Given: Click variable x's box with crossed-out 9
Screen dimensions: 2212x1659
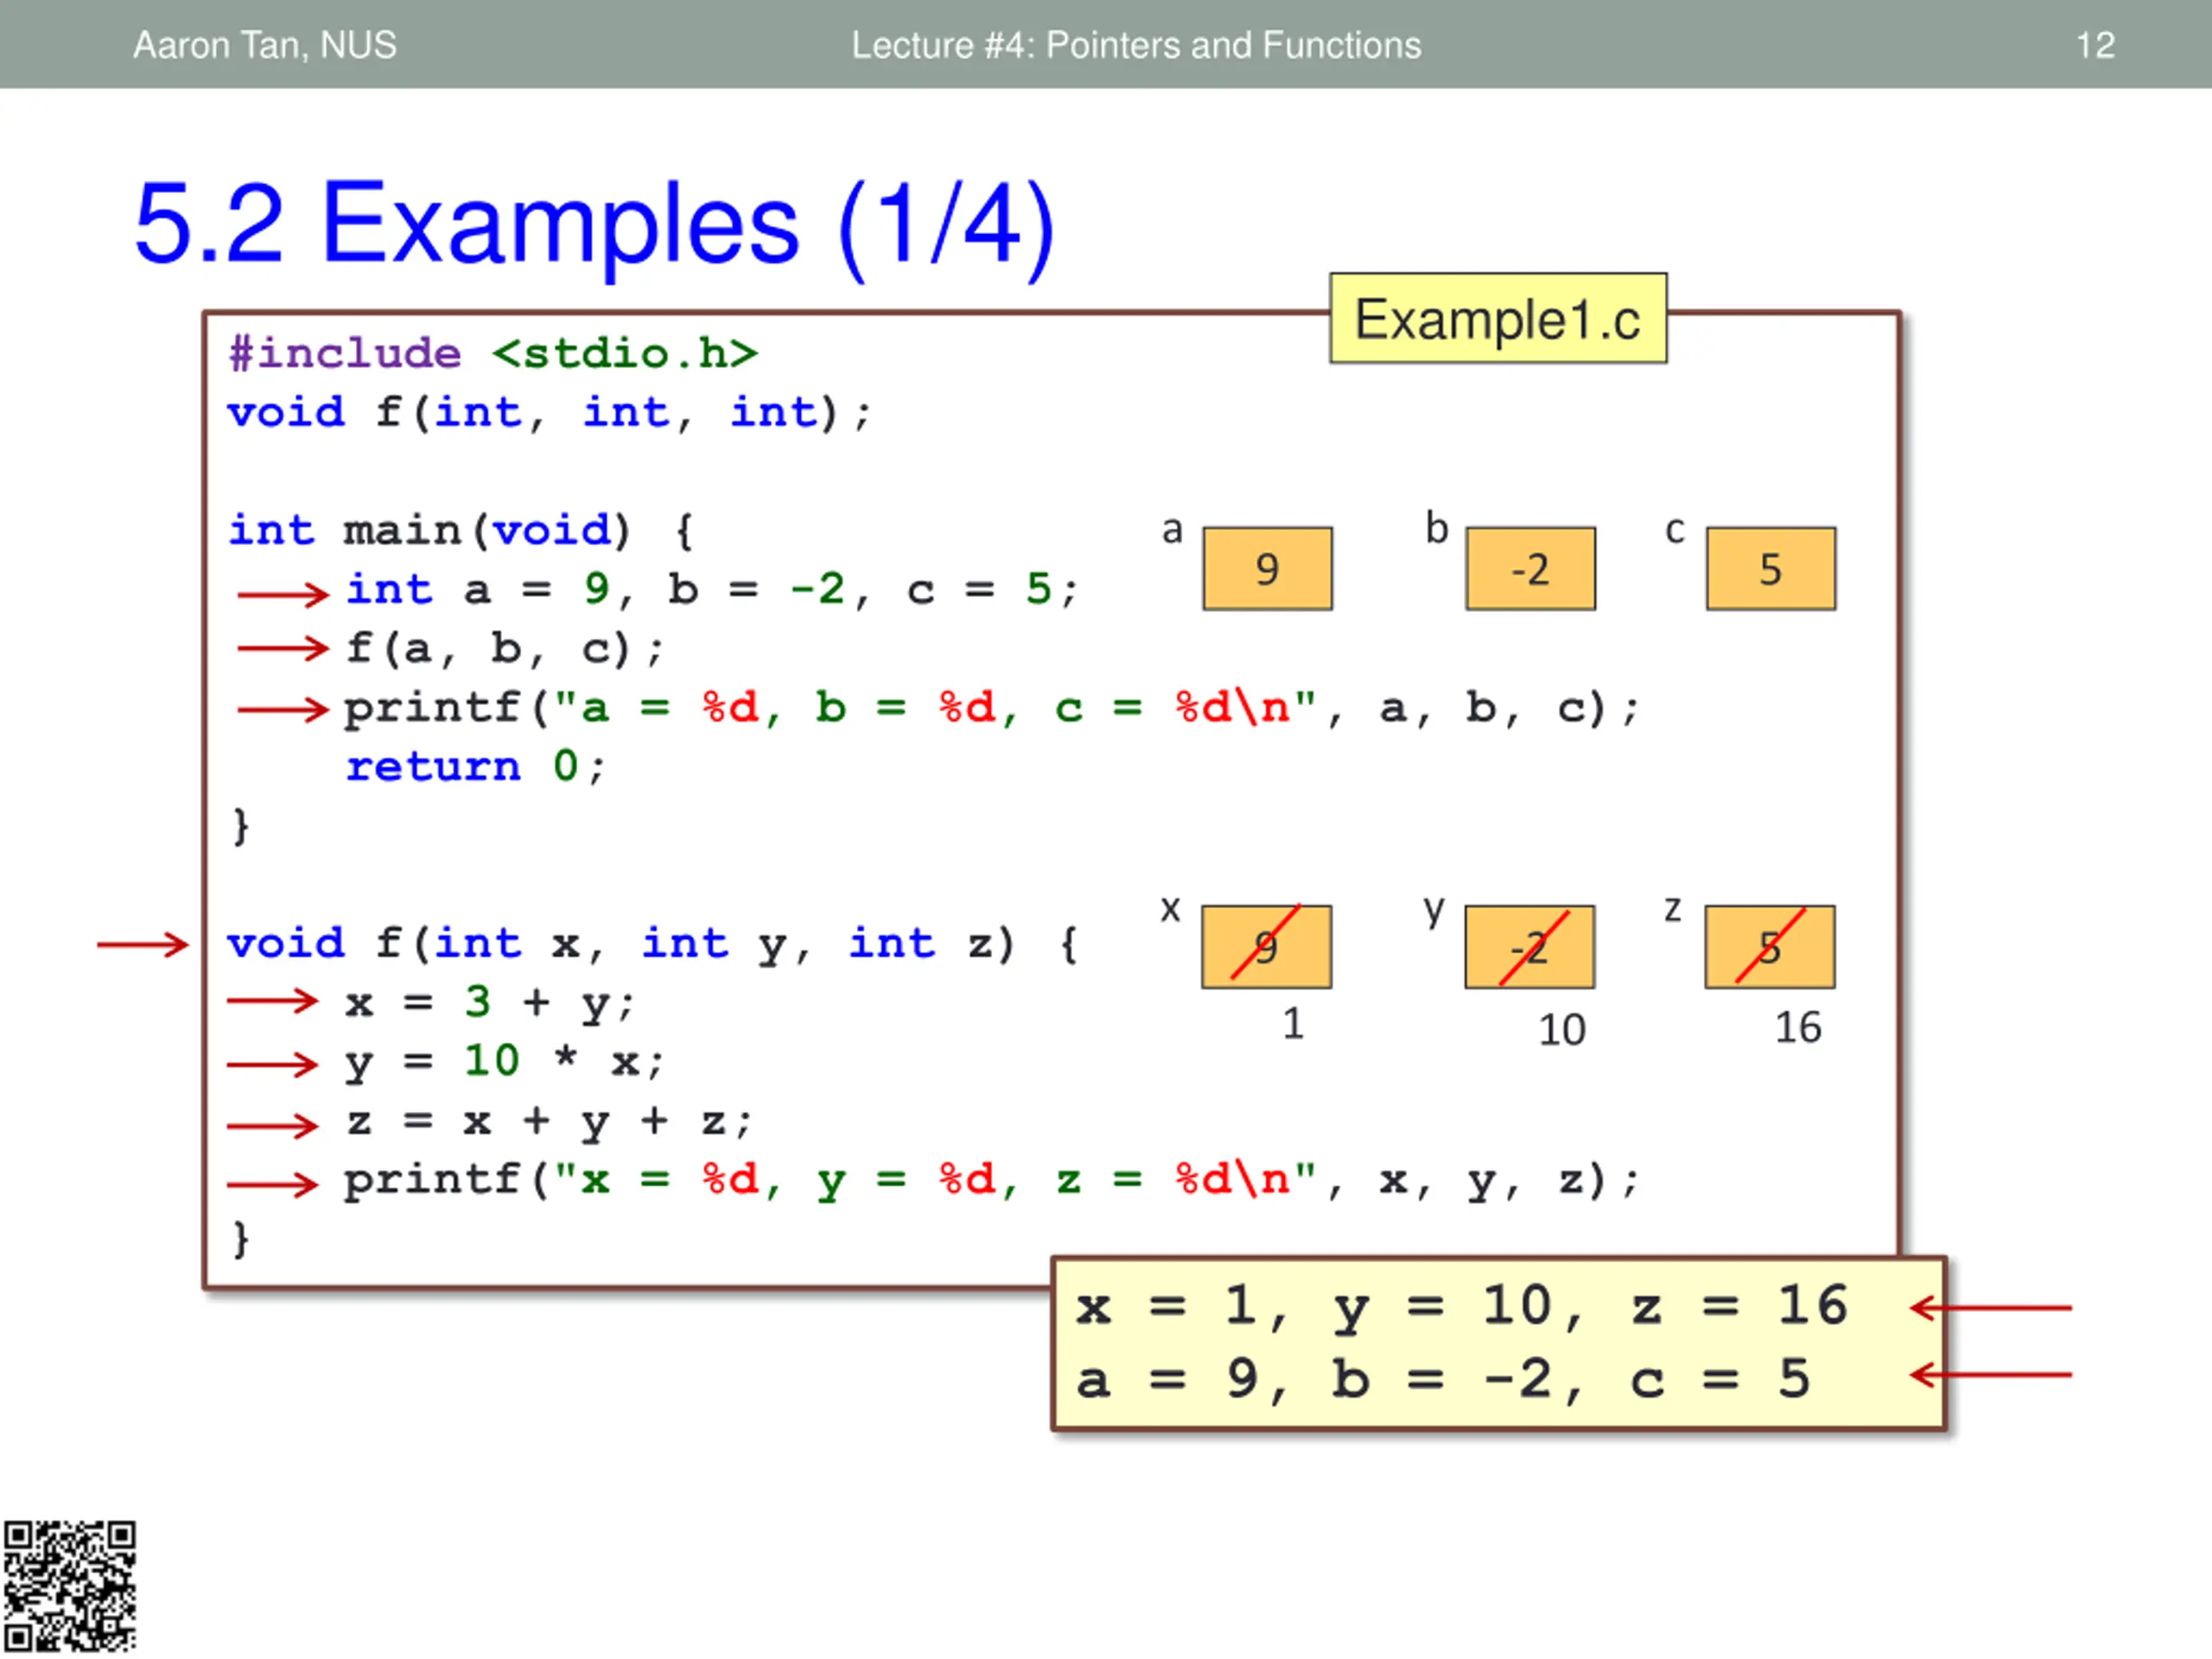Looking at the screenshot, I should coord(1266,946).
